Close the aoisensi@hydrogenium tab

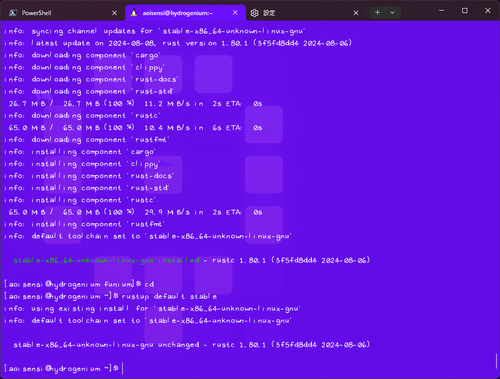click(235, 13)
